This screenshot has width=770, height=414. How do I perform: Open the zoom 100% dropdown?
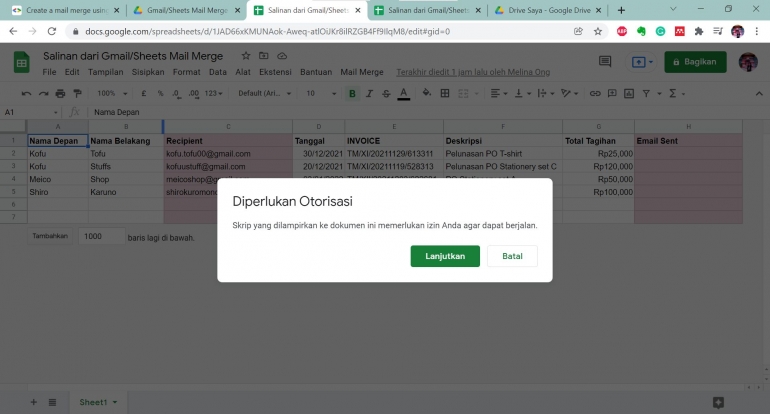[112, 93]
